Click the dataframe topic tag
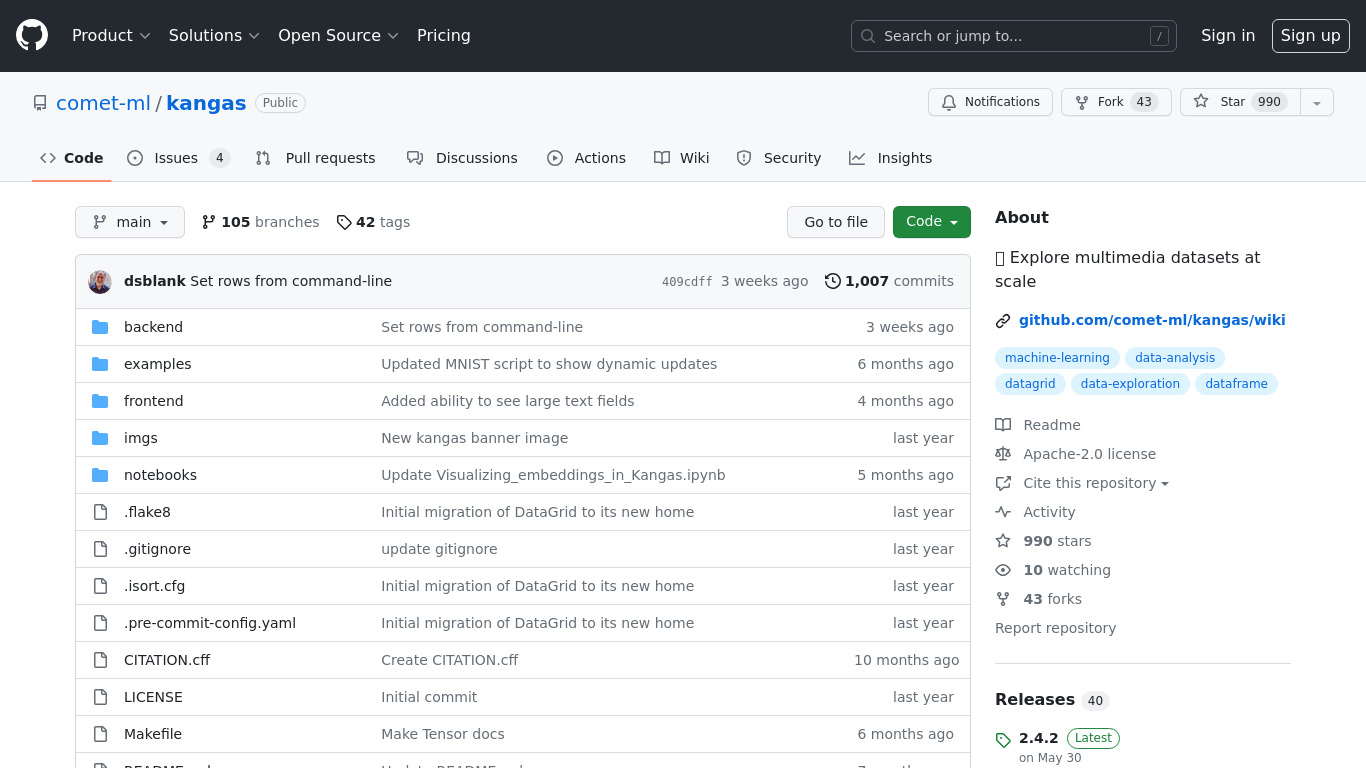This screenshot has width=1366, height=768. (x=1236, y=384)
